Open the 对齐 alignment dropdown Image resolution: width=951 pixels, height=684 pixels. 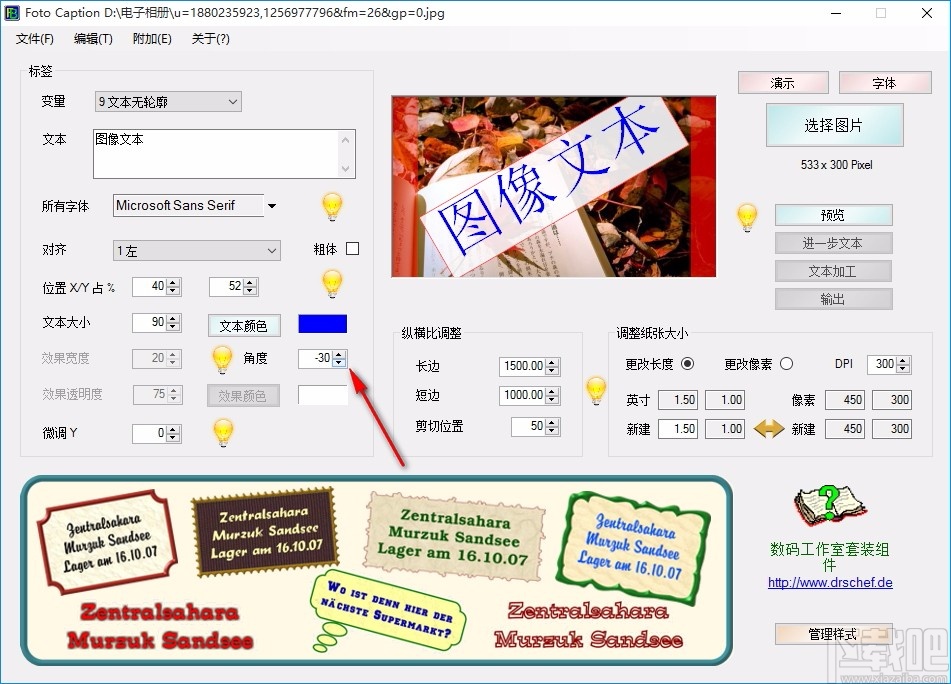197,250
